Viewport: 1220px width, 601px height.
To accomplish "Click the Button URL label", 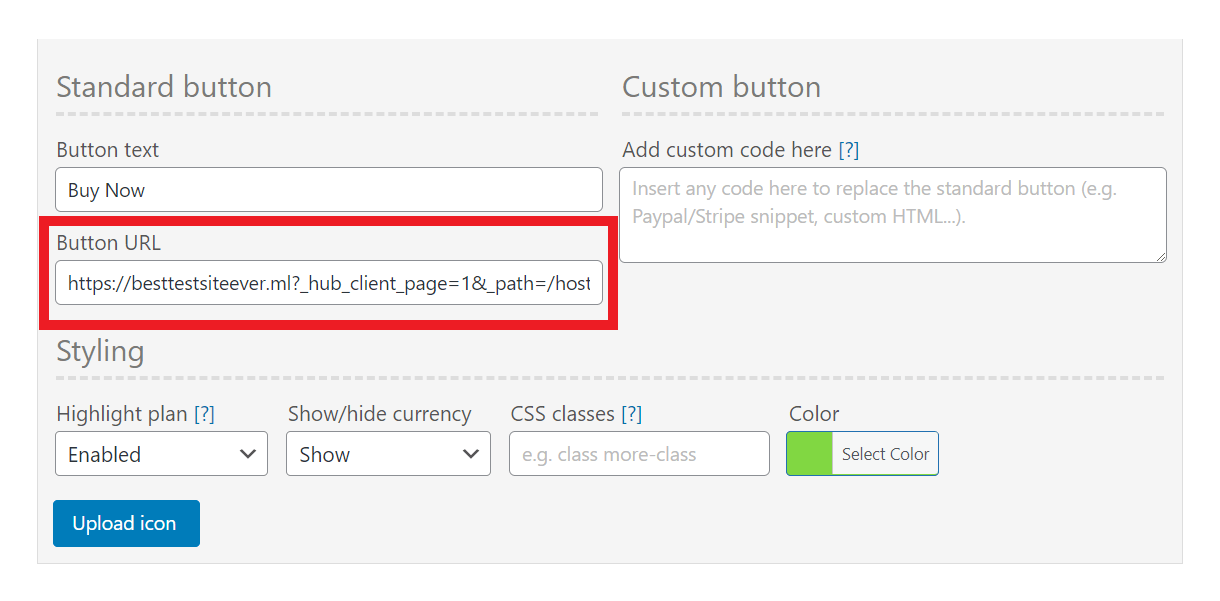I will point(108,243).
